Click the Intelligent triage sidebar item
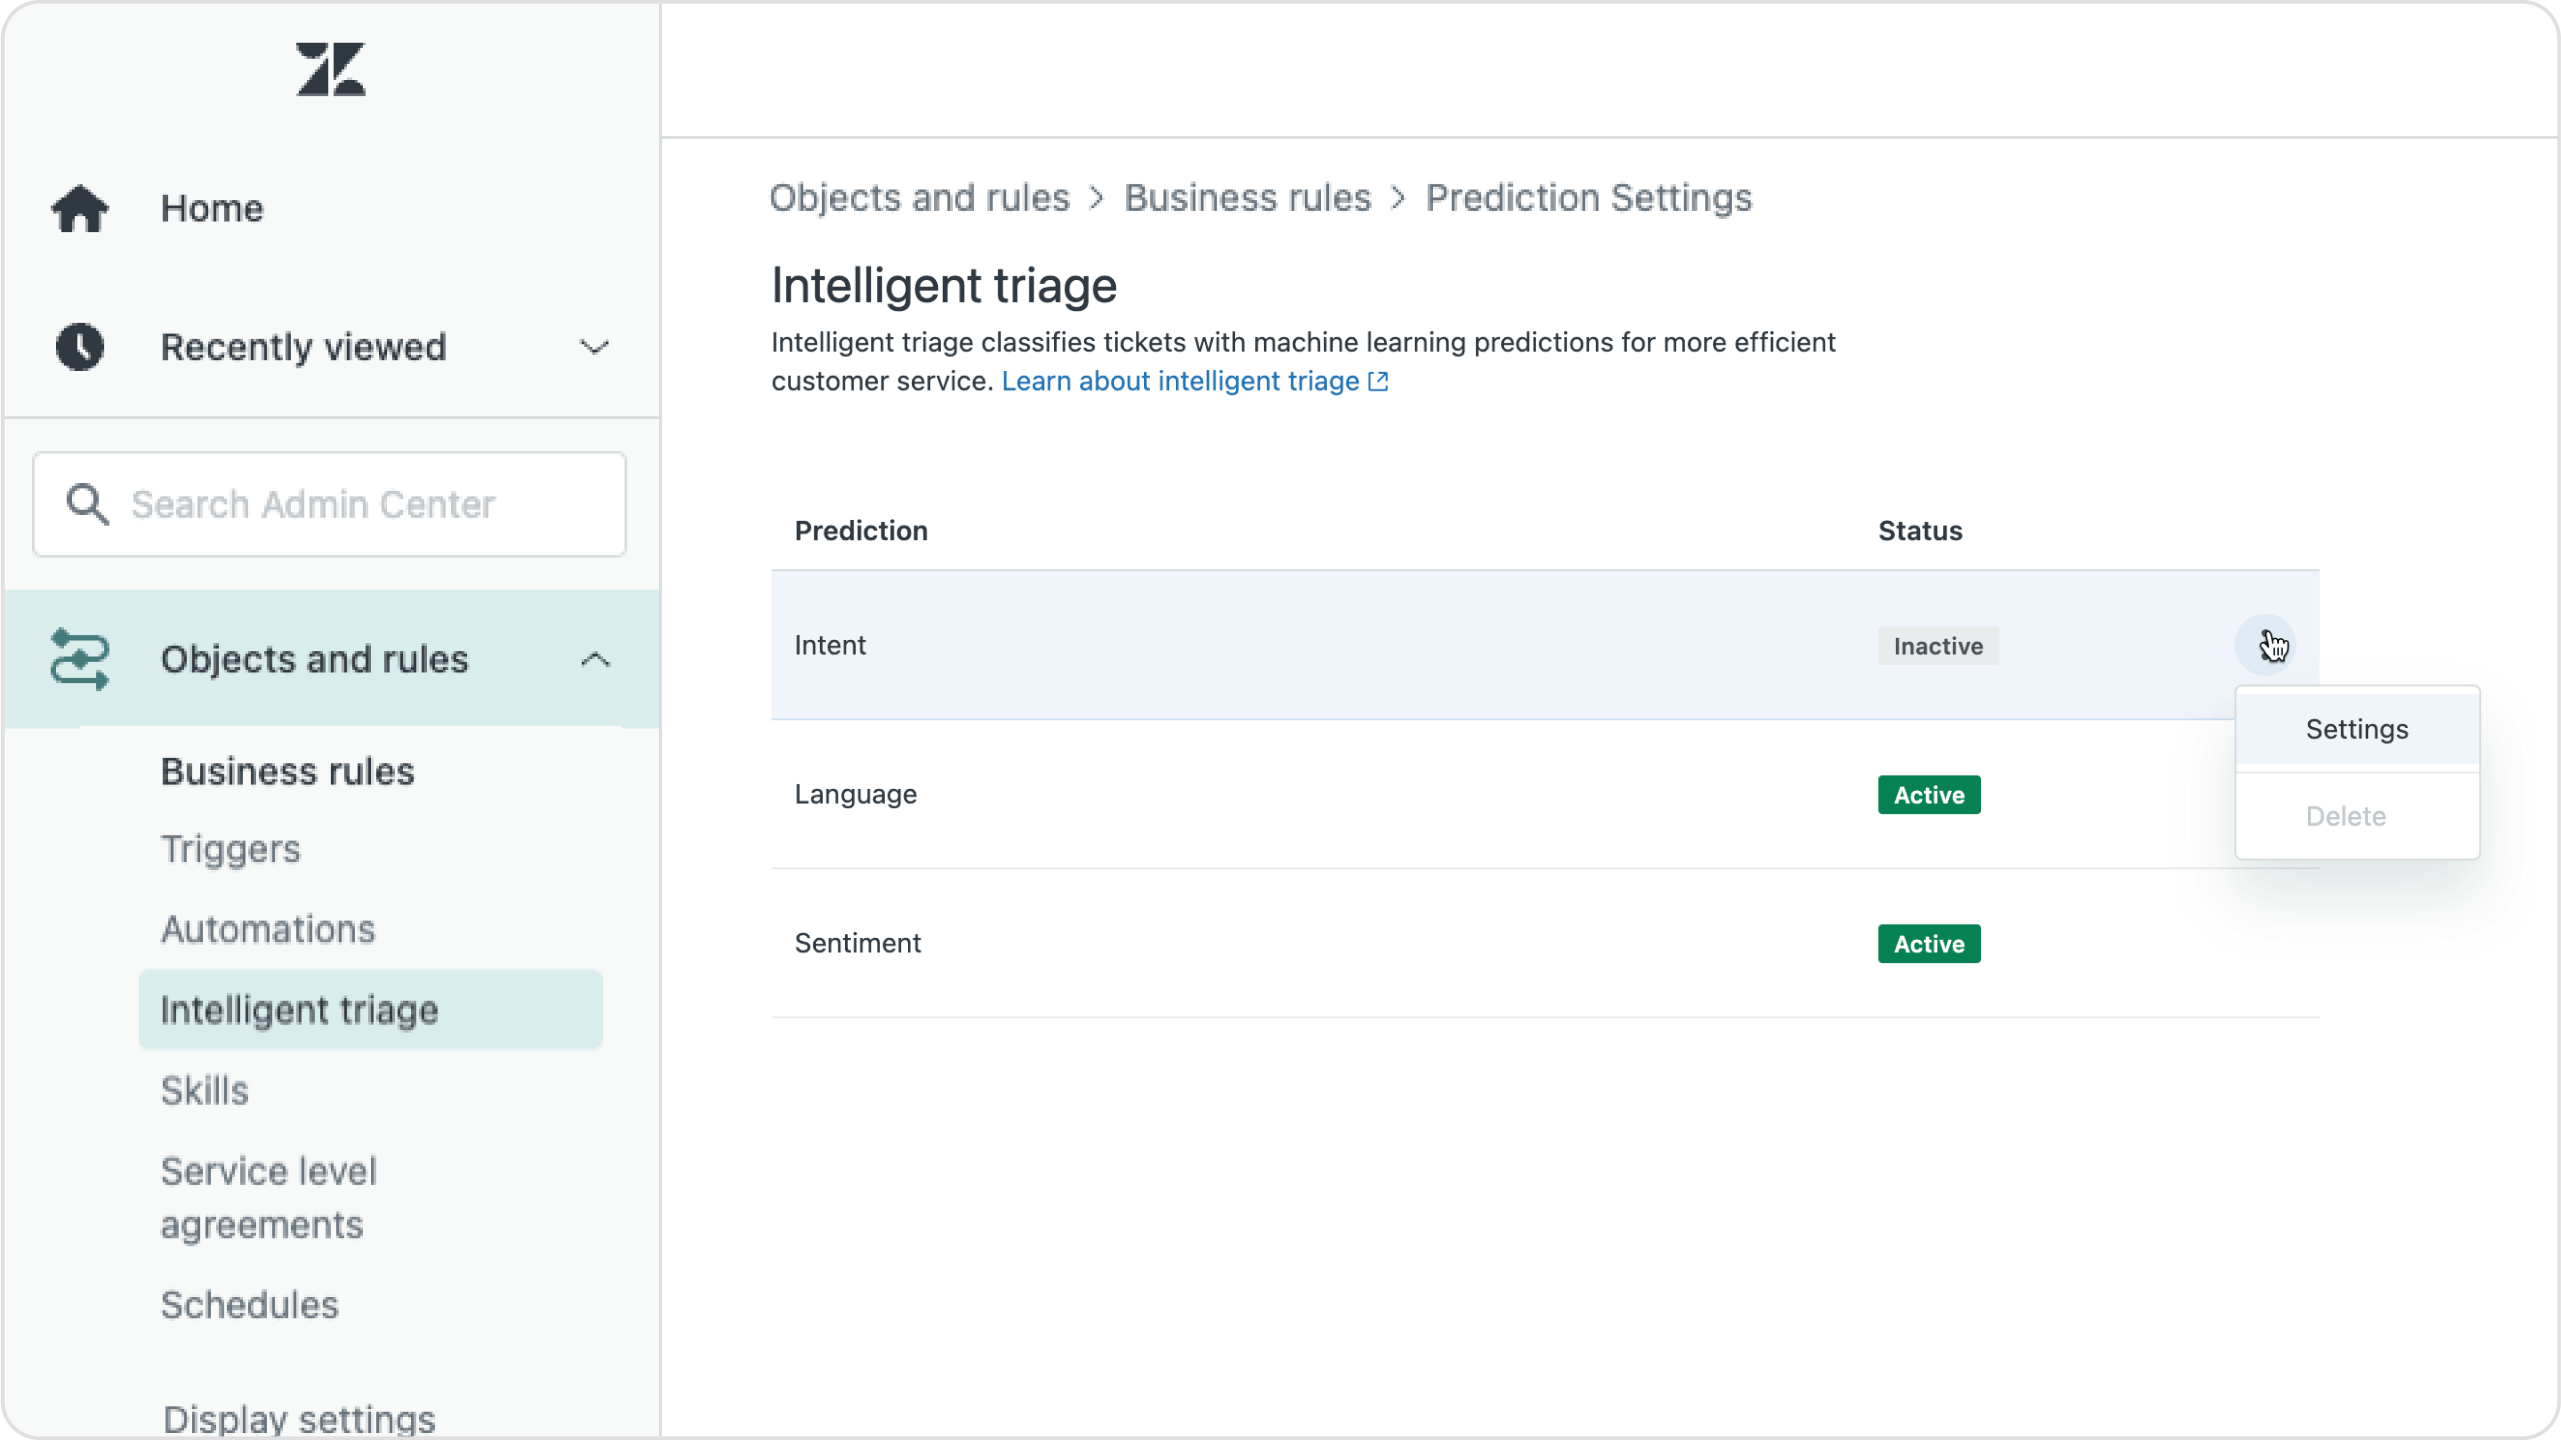This screenshot has width=2561, height=1440. (x=299, y=1009)
